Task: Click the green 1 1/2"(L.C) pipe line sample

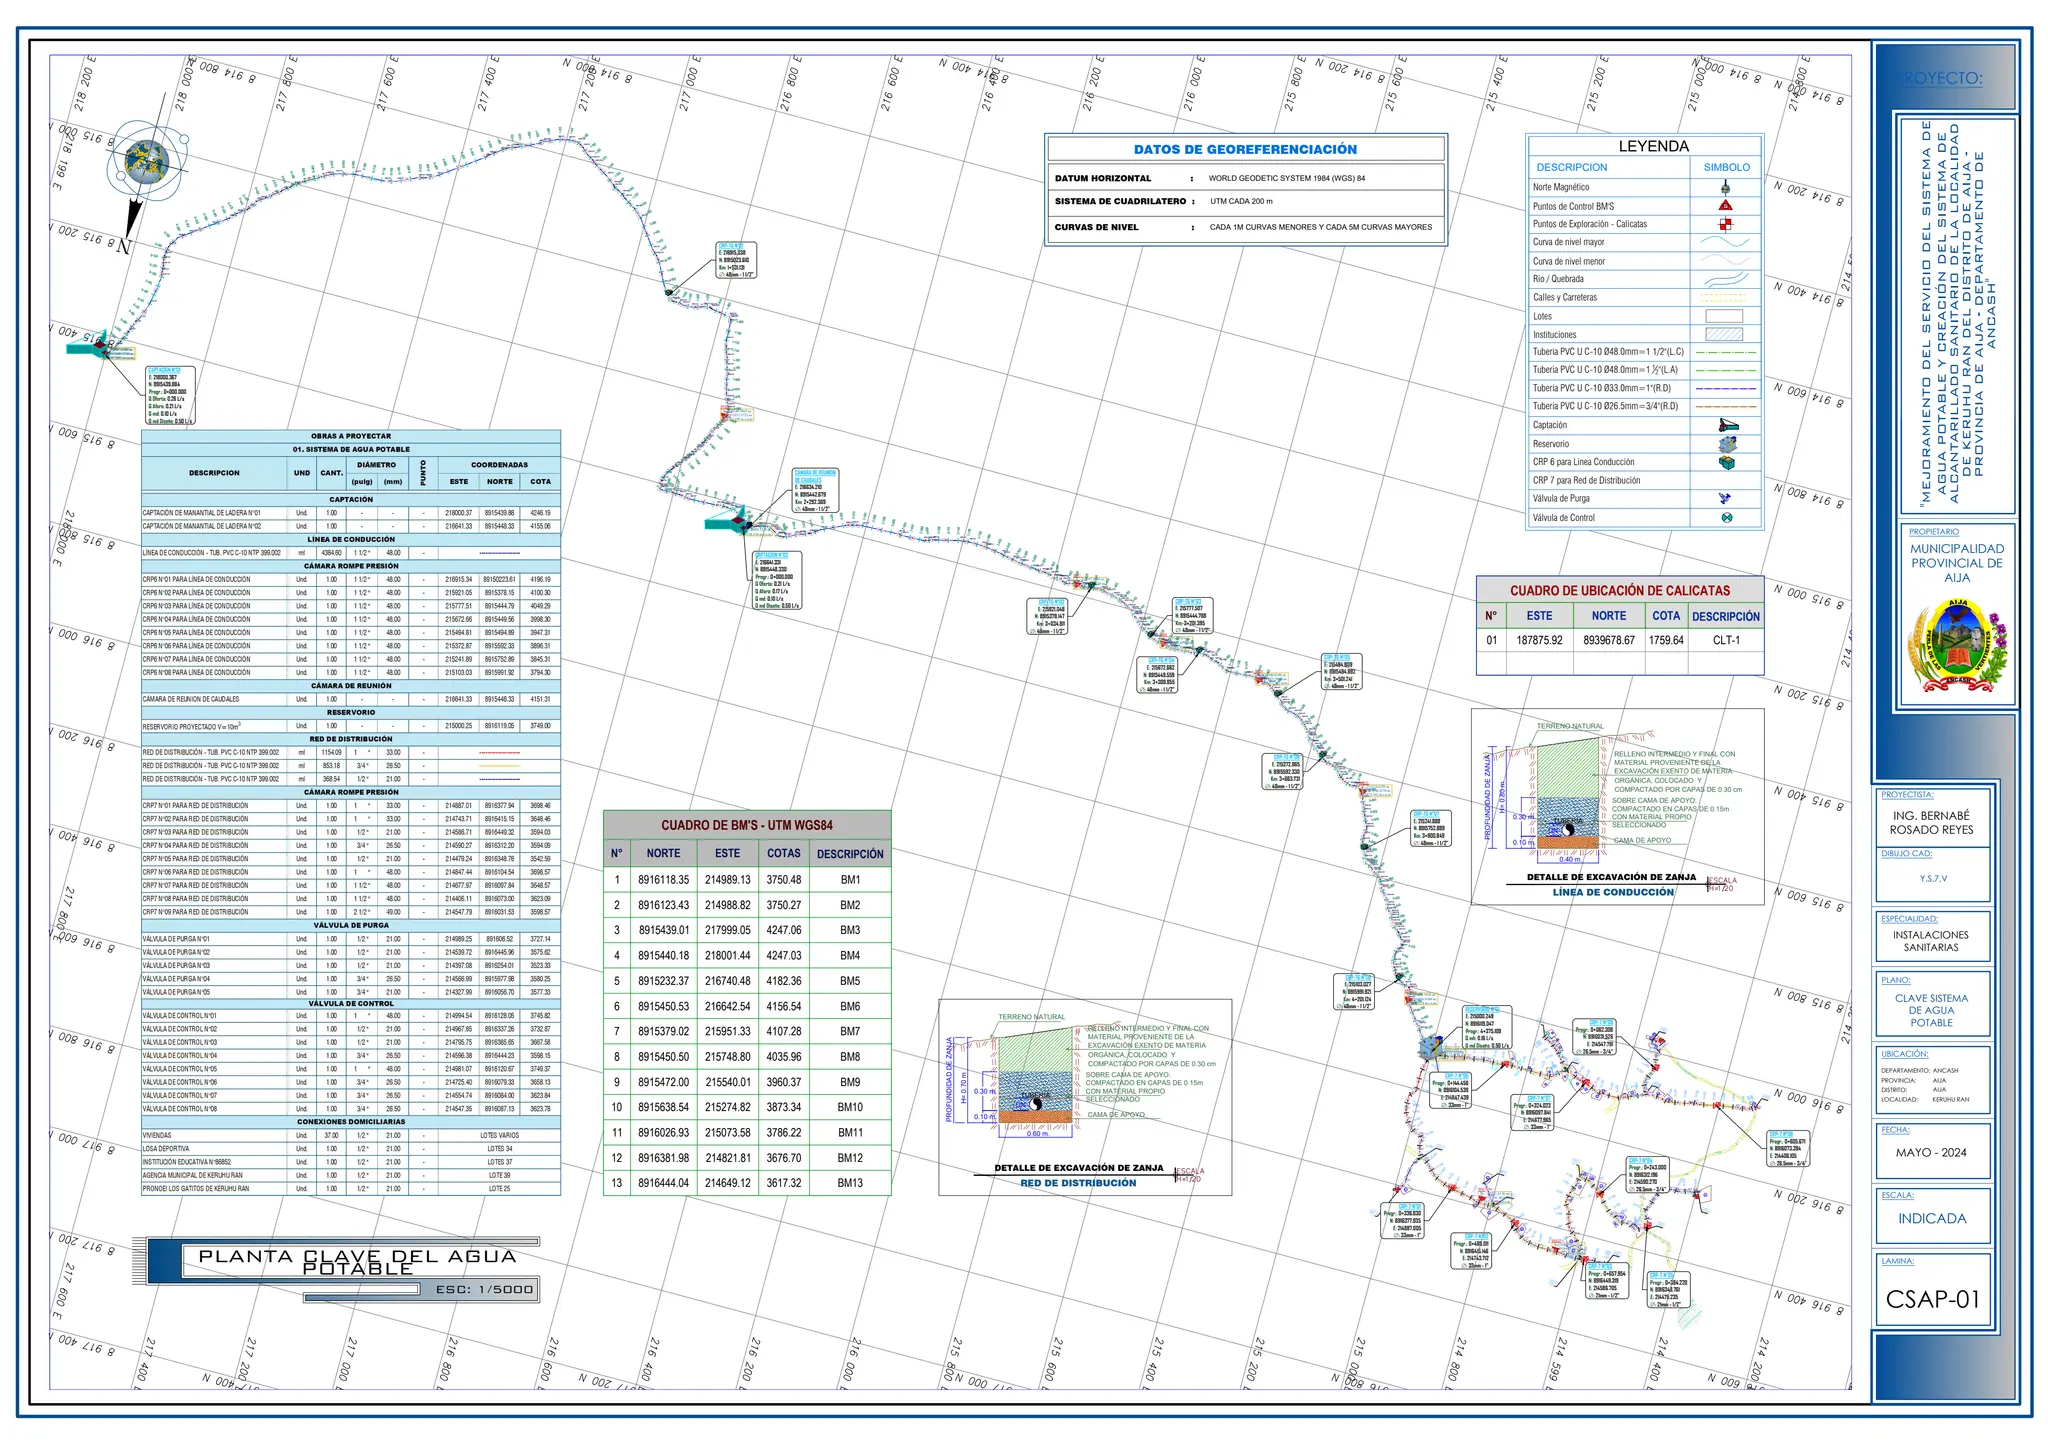Action: pyautogui.click(x=1726, y=352)
